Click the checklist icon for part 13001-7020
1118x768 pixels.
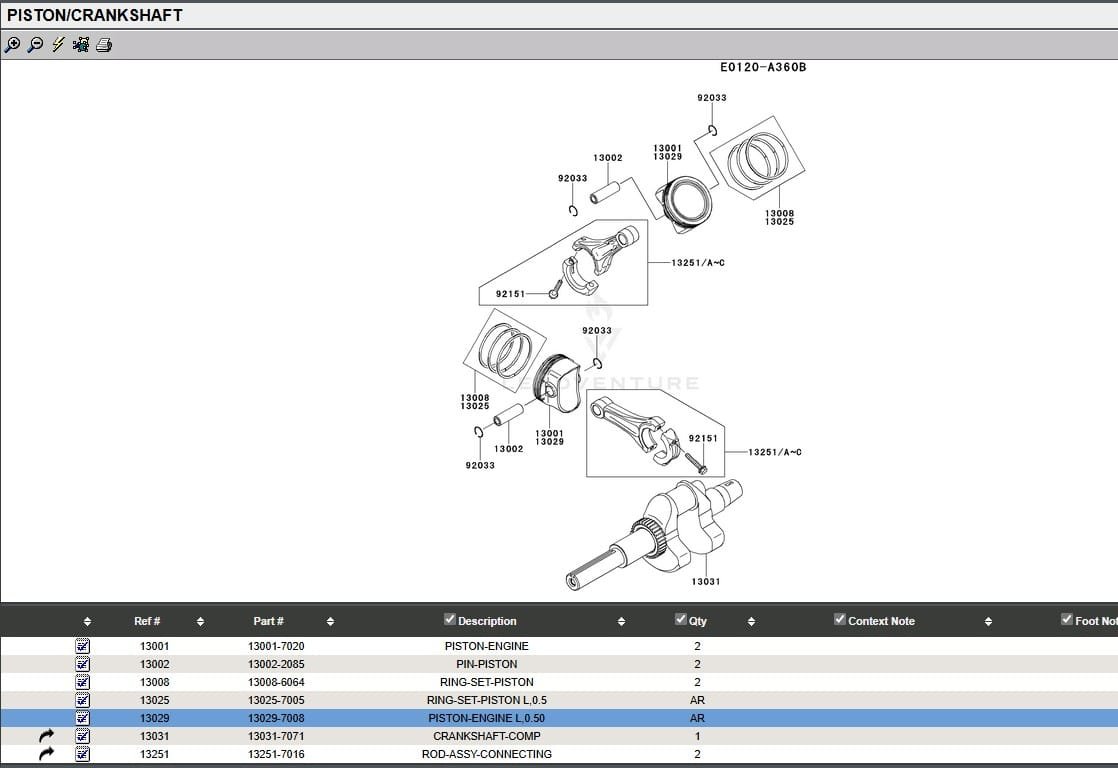coord(83,646)
